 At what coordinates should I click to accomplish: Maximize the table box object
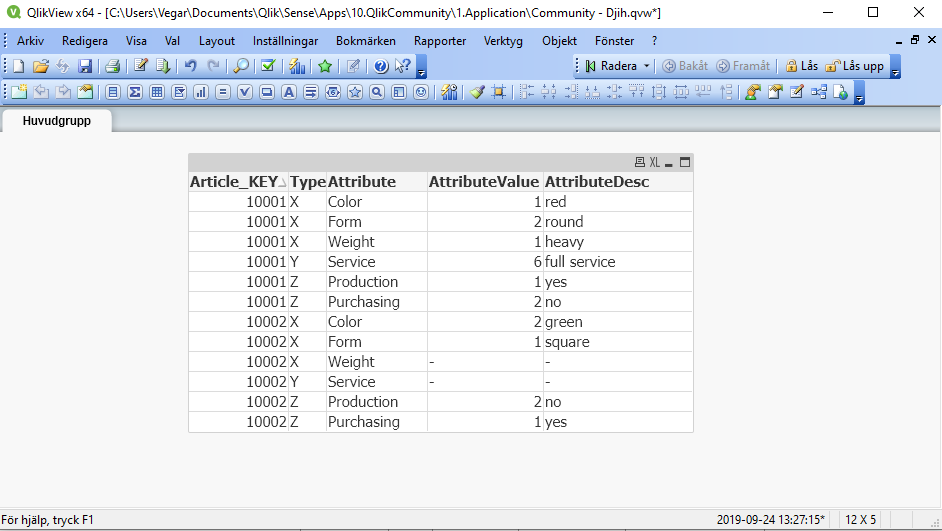click(x=685, y=162)
